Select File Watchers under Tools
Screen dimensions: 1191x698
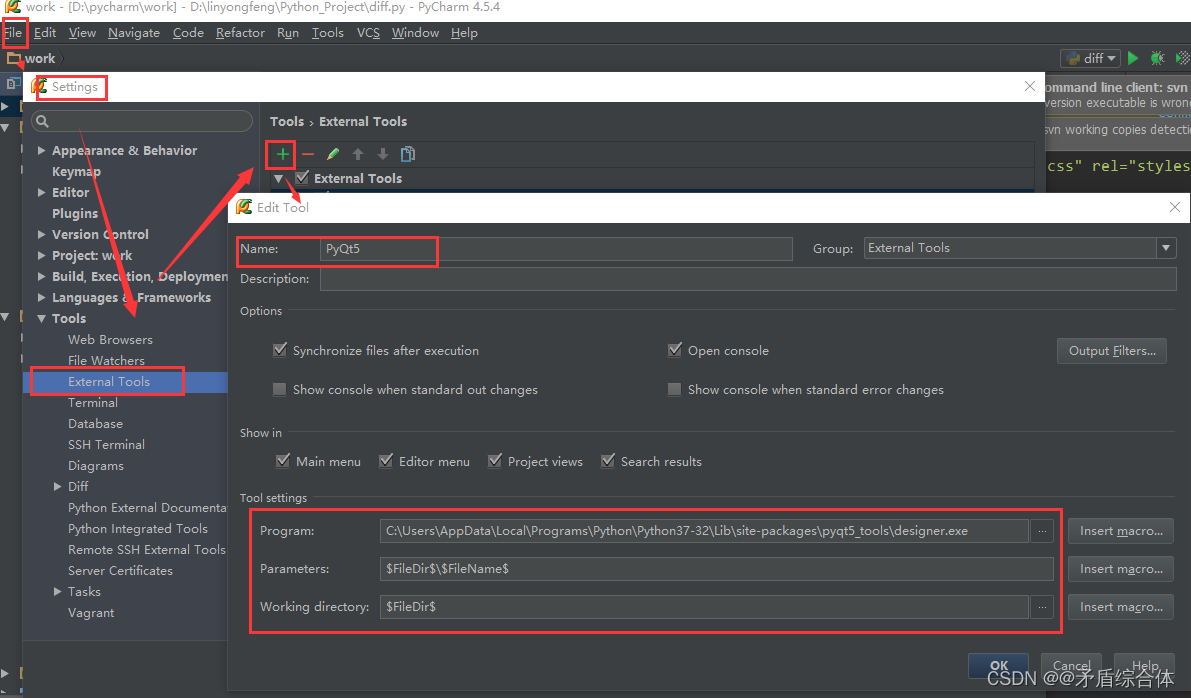coord(106,361)
